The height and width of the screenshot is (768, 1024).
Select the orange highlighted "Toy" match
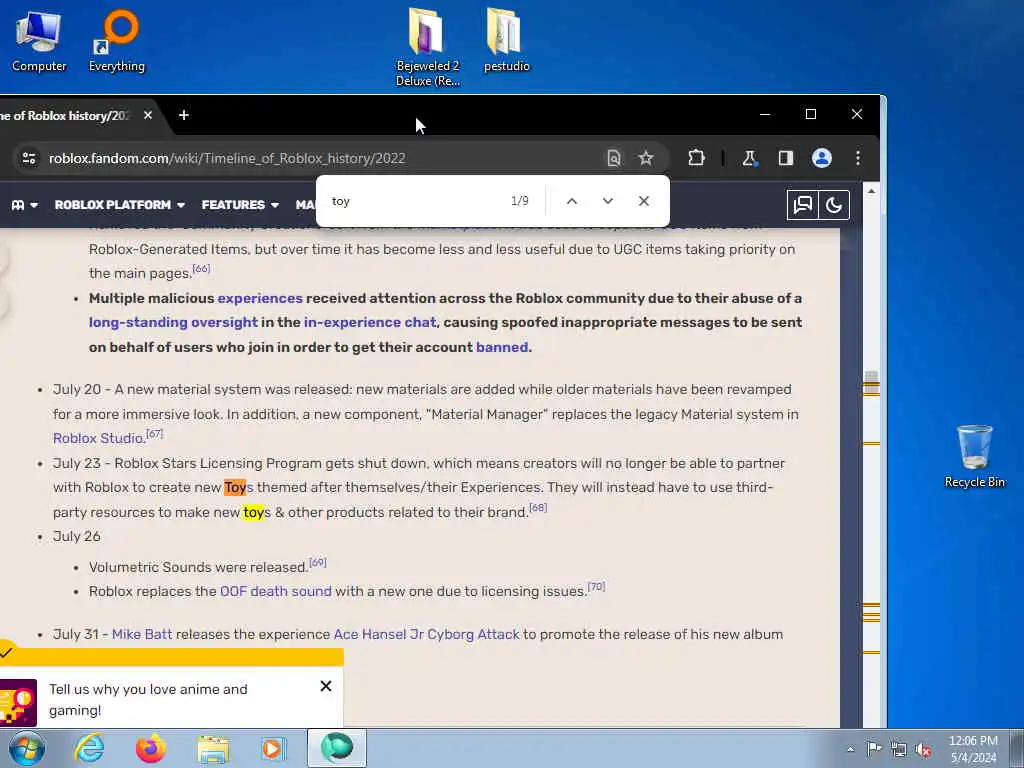pyautogui.click(x=235, y=488)
